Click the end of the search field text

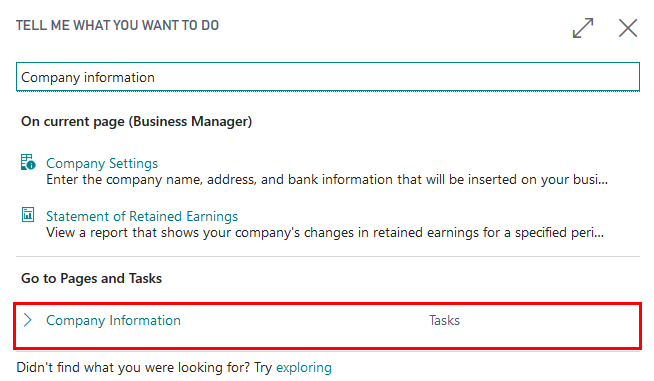156,77
